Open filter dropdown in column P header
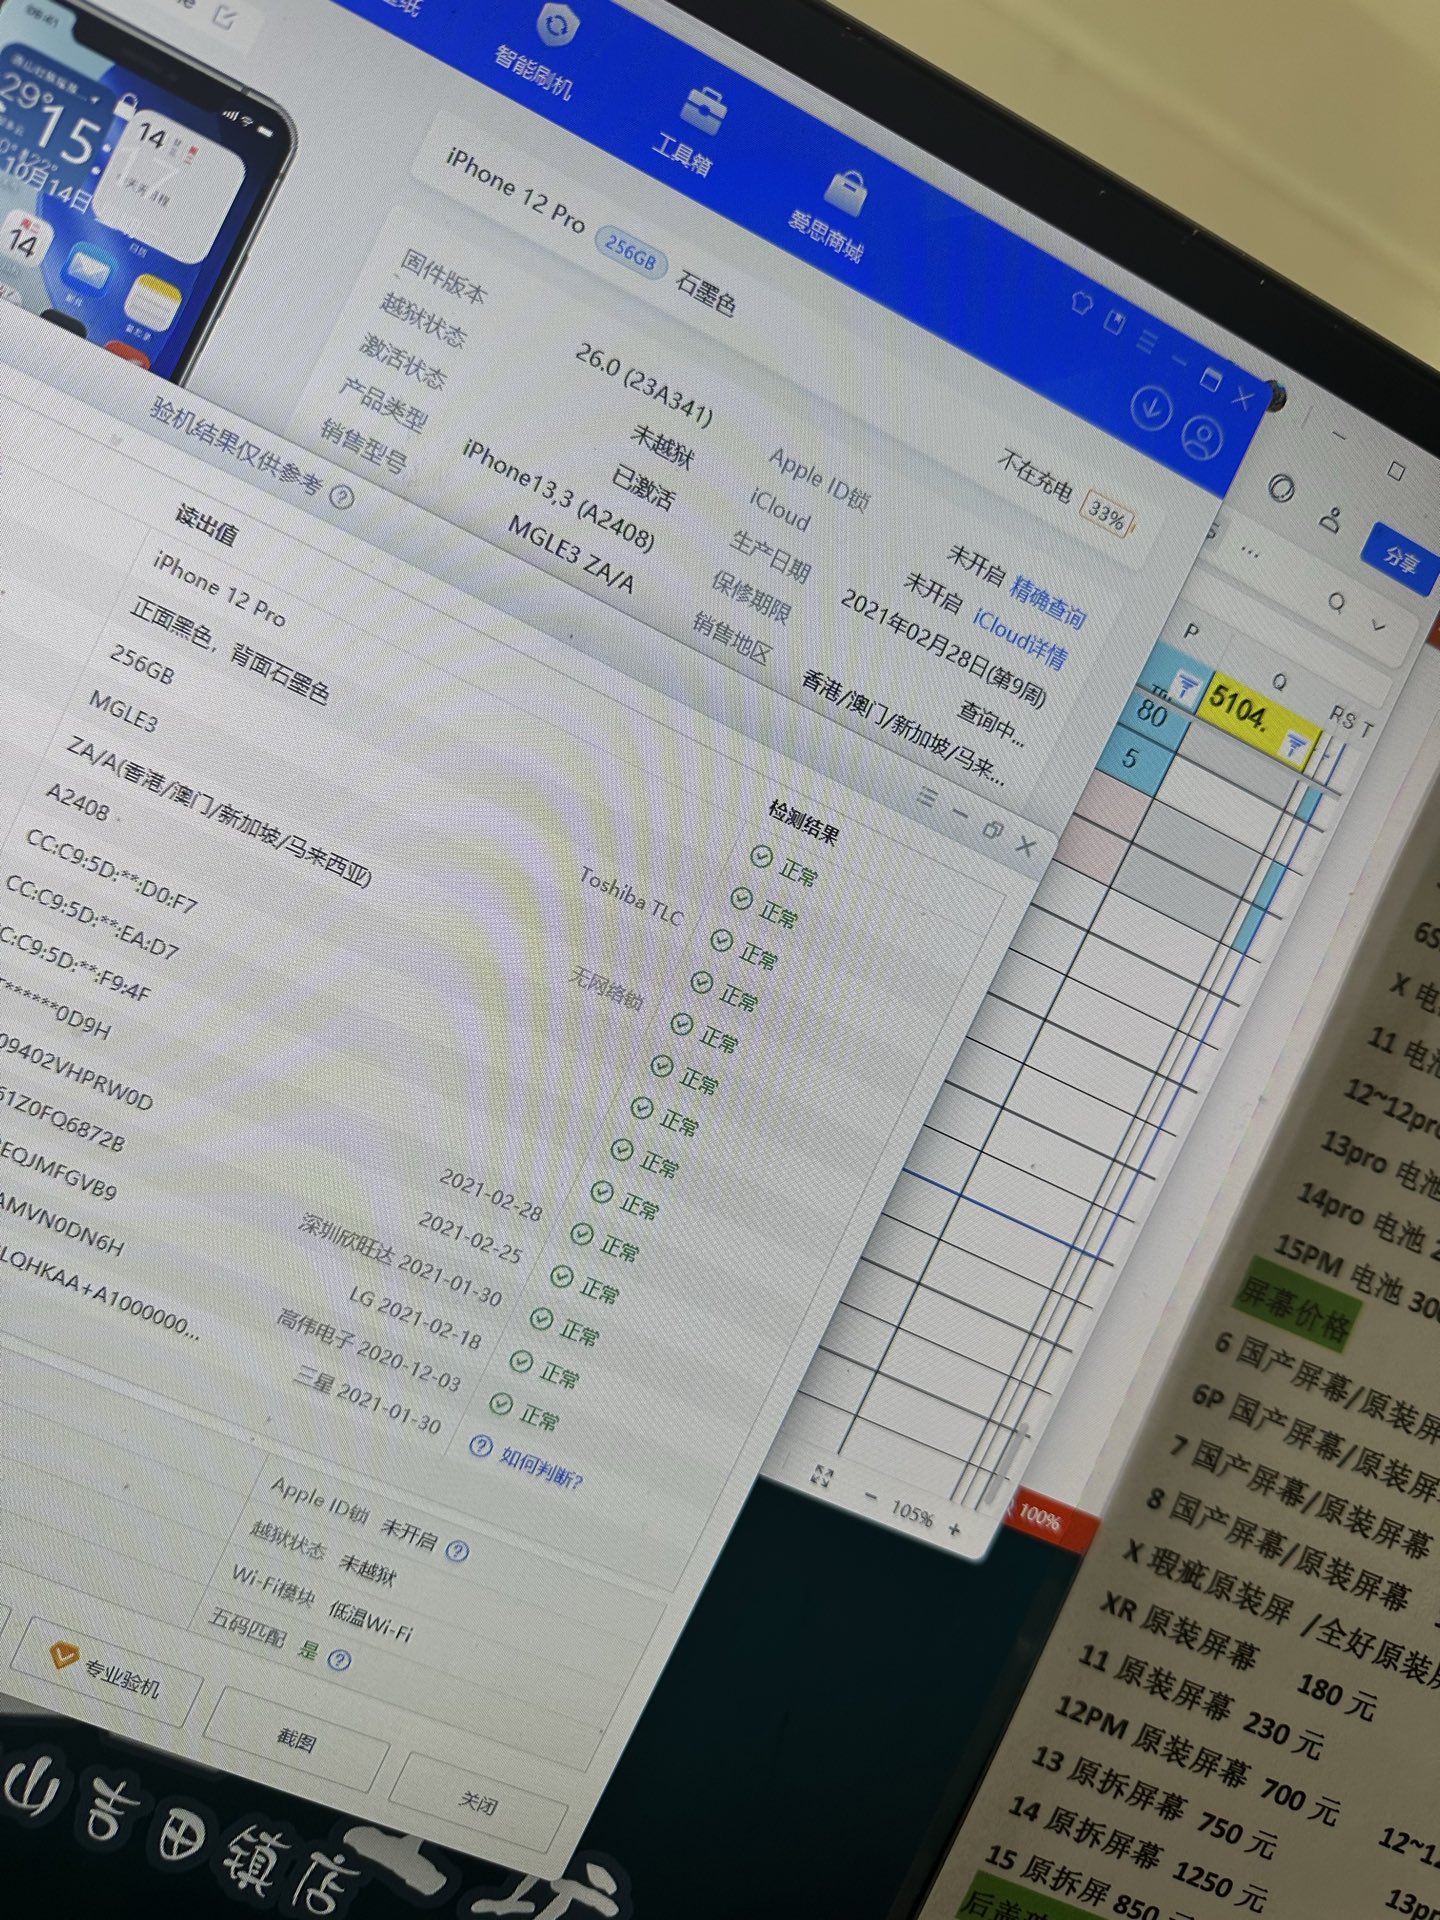The height and width of the screenshot is (1920, 1440). coord(1186,686)
